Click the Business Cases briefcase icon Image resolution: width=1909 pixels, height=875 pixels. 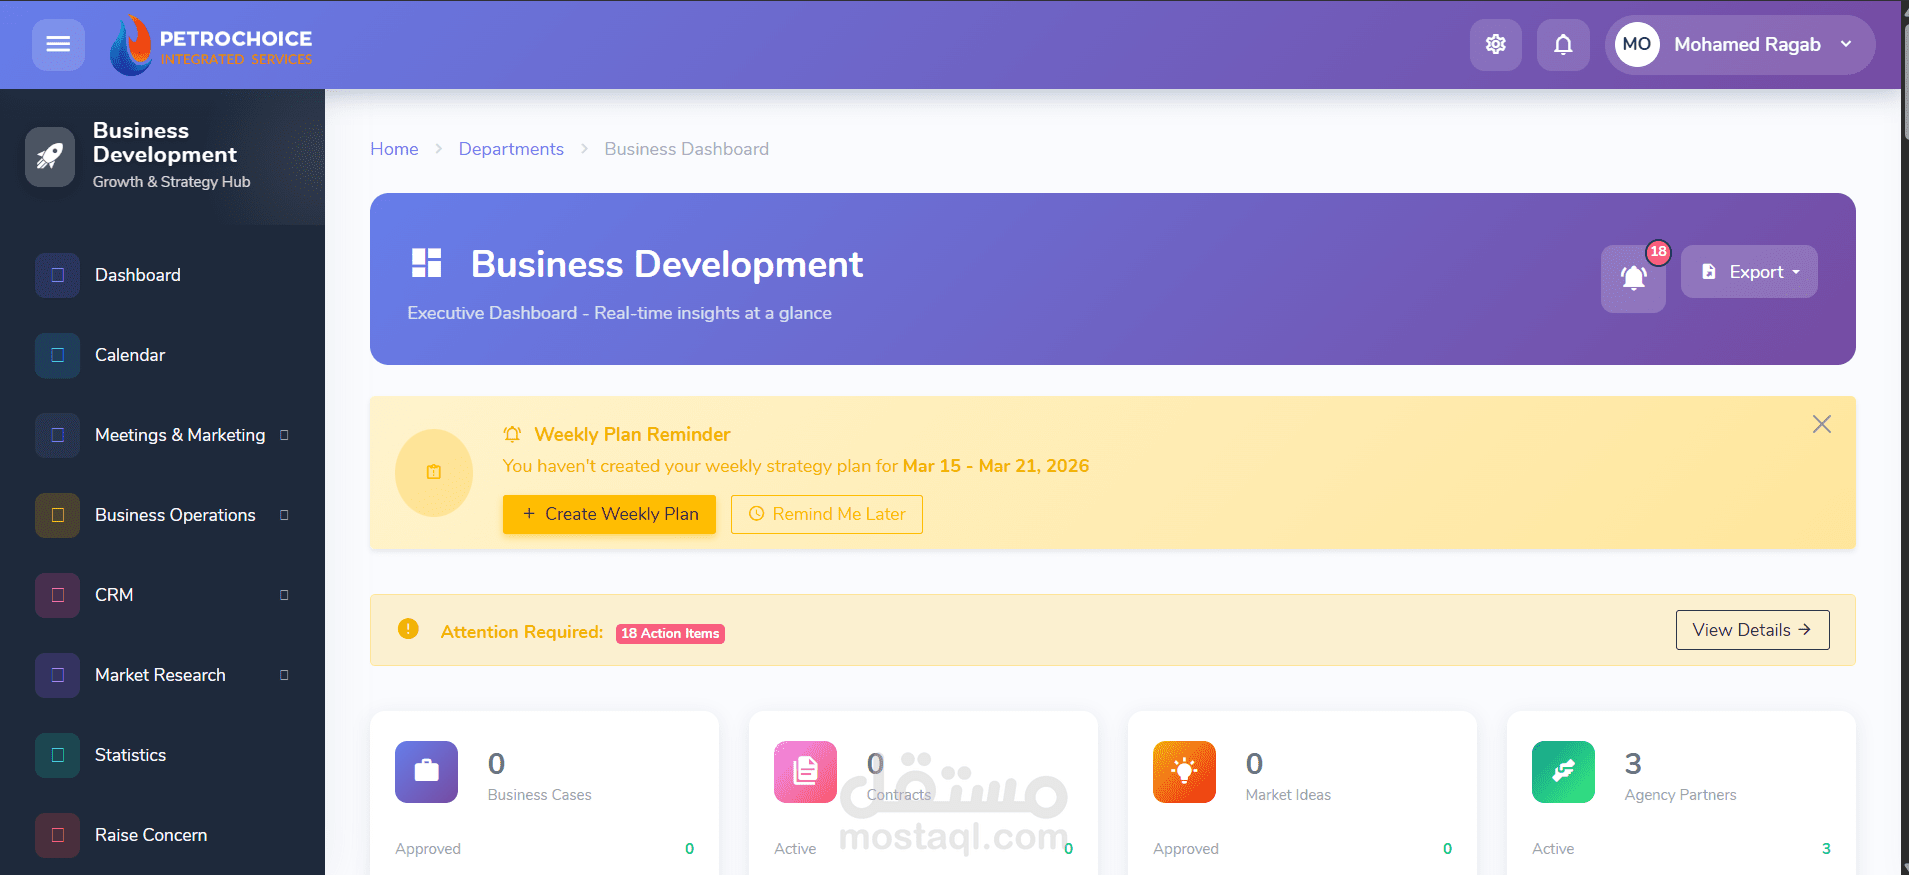pos(427,772)
